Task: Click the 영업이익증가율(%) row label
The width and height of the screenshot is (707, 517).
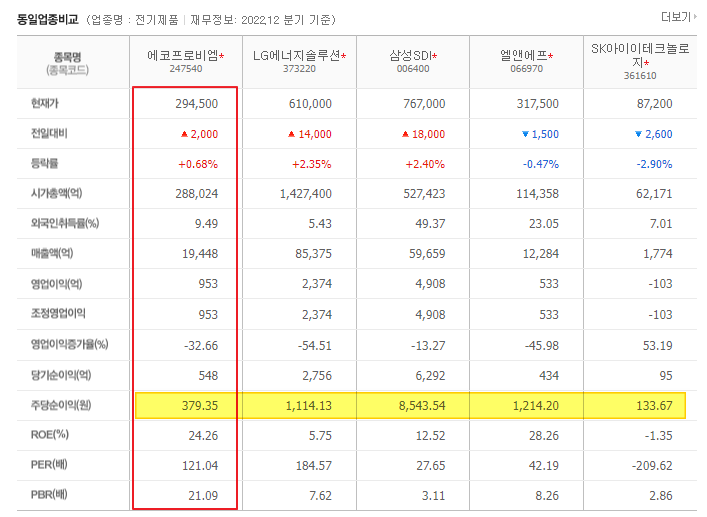Action: (x=69, y=345)
